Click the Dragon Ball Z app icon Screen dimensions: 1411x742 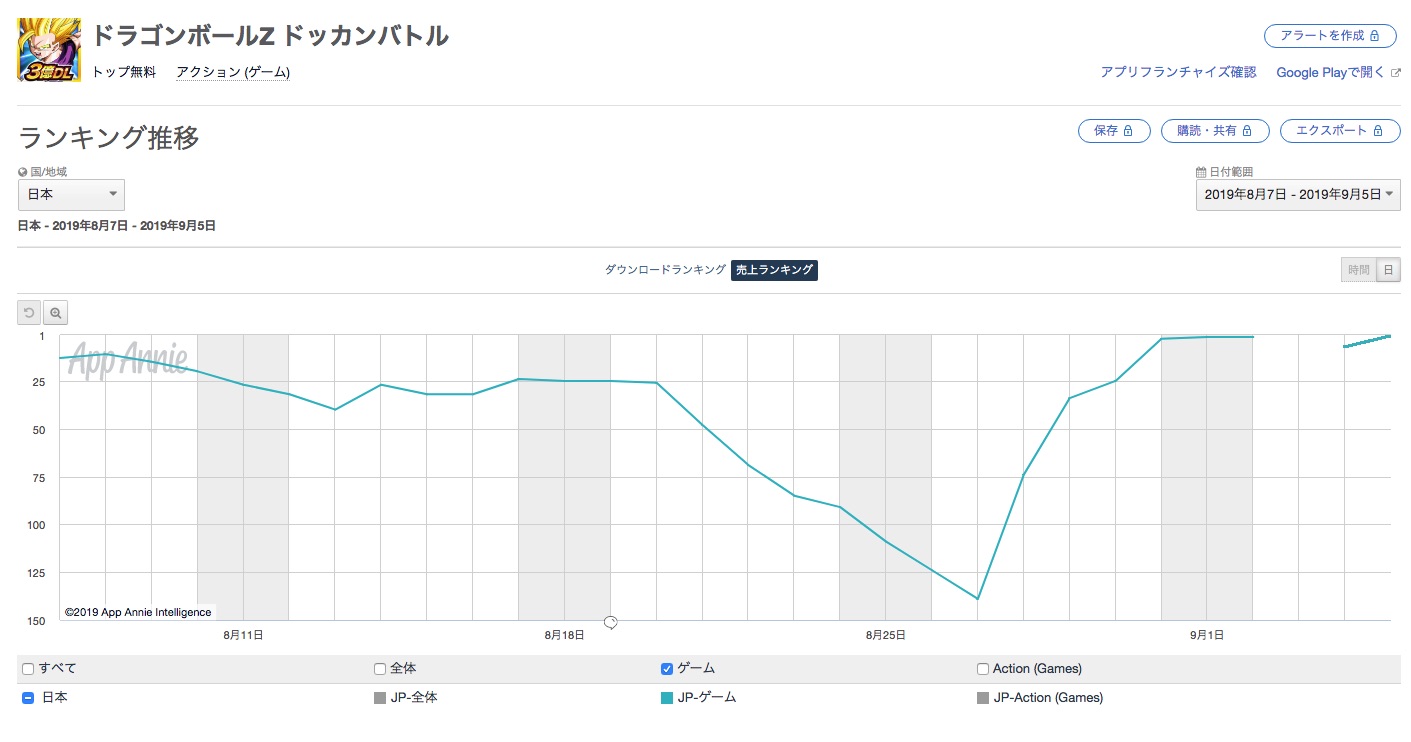pyautogui.click(x=49, y=49)
